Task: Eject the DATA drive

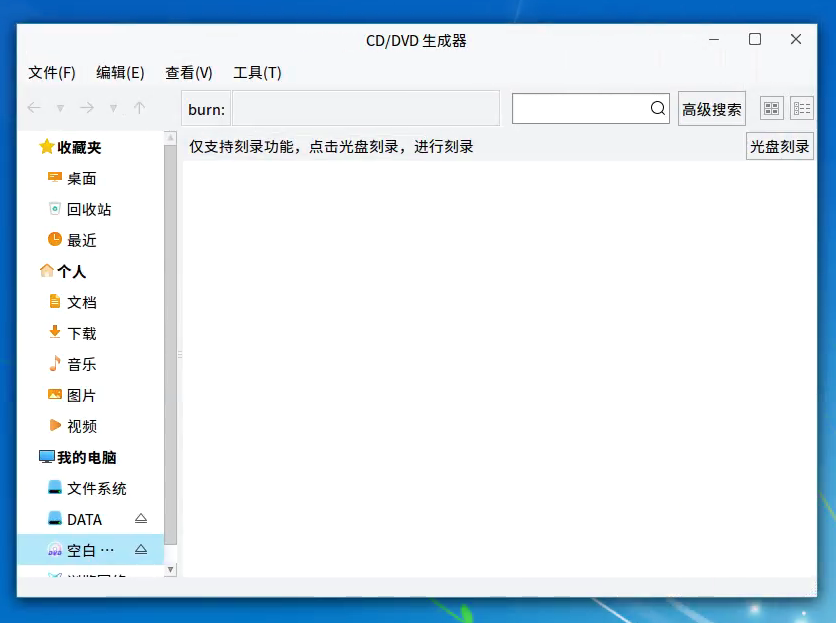Action: 141,519
